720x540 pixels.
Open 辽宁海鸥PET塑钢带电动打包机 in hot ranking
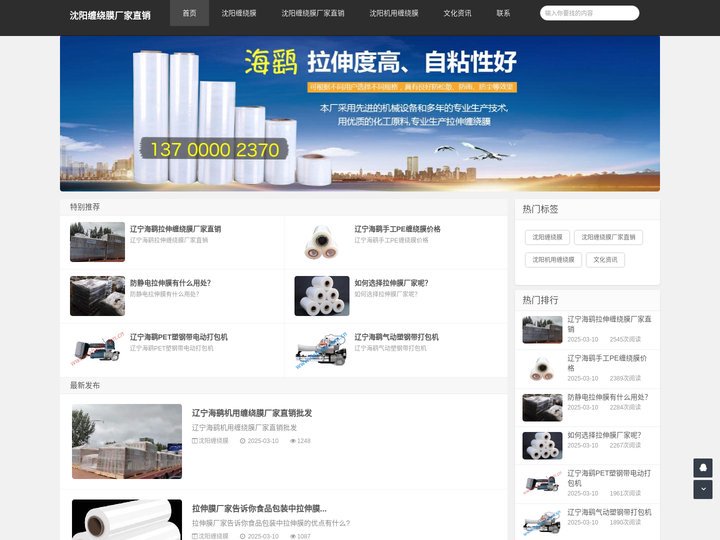(x=609, y=478)
